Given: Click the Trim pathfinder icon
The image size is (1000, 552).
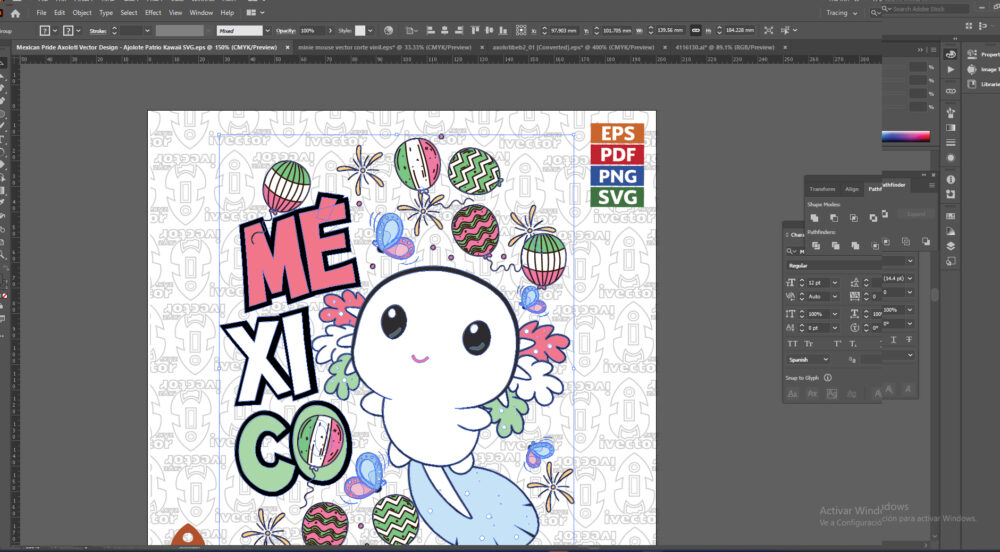Looking at the screenshot, I should point(835,245).
